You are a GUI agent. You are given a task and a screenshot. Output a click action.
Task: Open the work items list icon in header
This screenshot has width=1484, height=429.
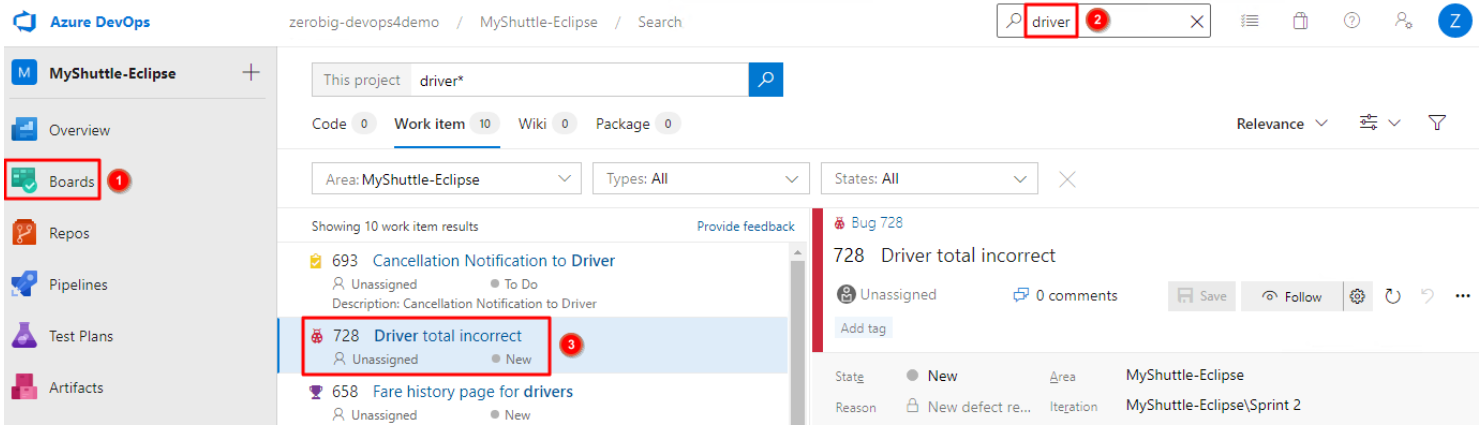pyautogui.click(x=1250, y=21)
